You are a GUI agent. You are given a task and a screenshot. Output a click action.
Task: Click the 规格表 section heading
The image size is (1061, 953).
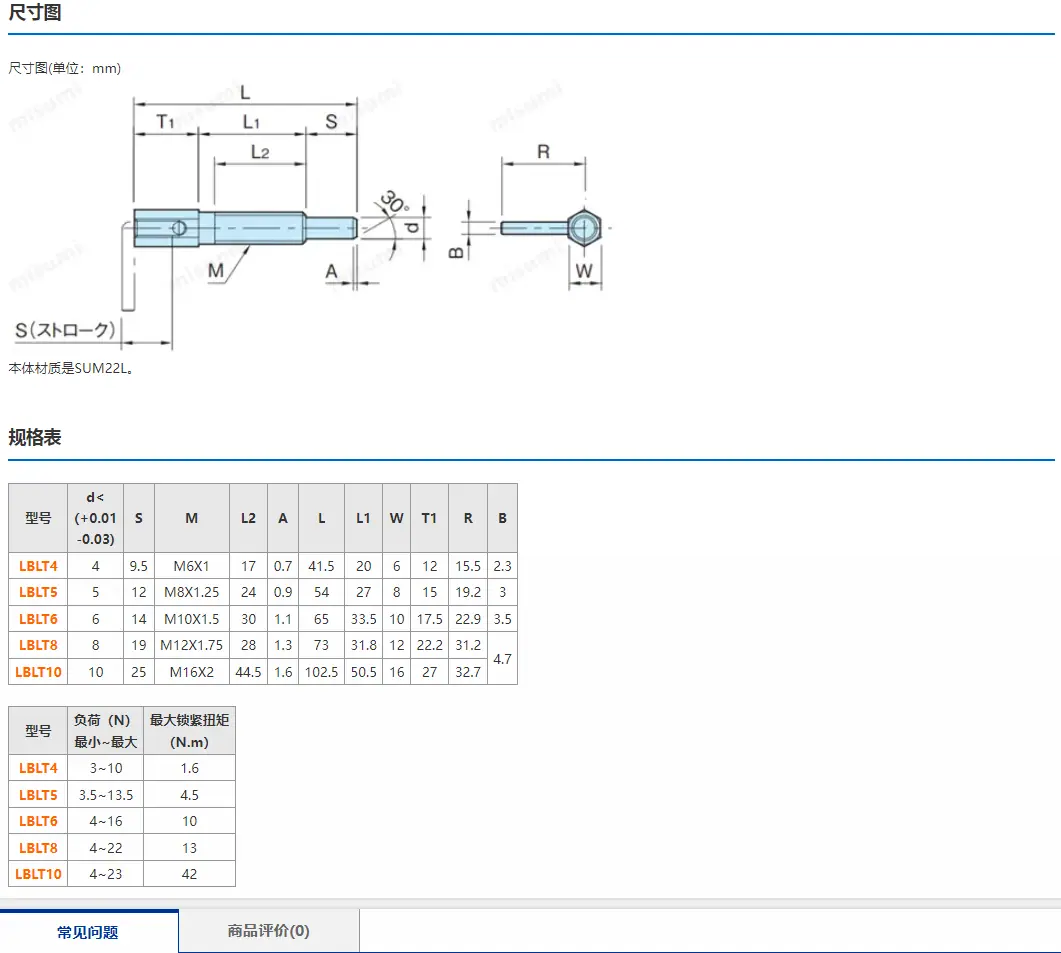tap(35, 437)
